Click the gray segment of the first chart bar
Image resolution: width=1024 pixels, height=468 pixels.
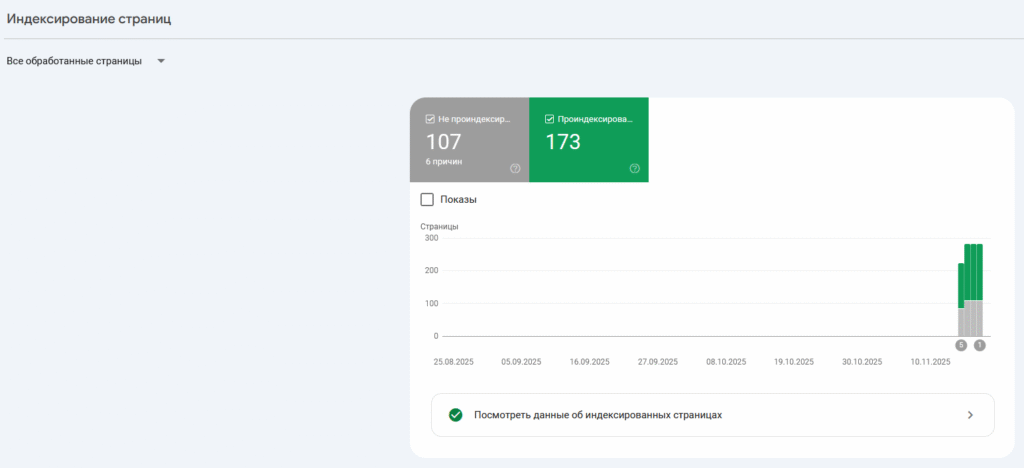tap(961, 322)
